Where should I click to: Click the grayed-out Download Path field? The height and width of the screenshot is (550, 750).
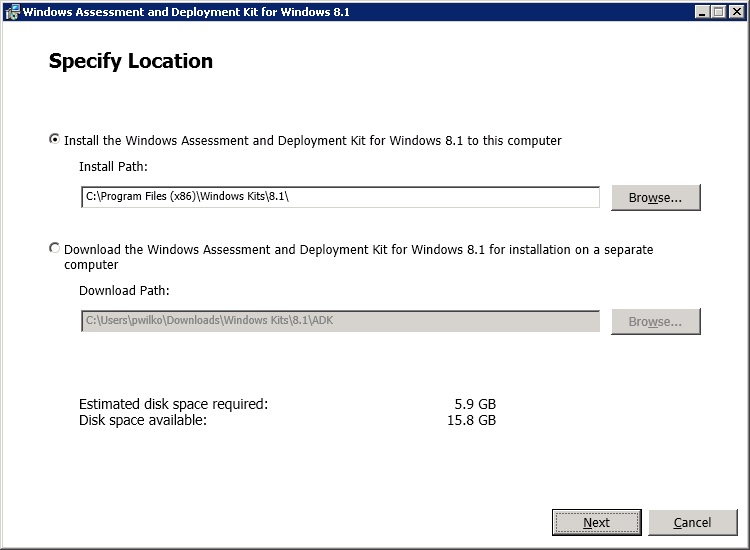[x=340, y=321]
